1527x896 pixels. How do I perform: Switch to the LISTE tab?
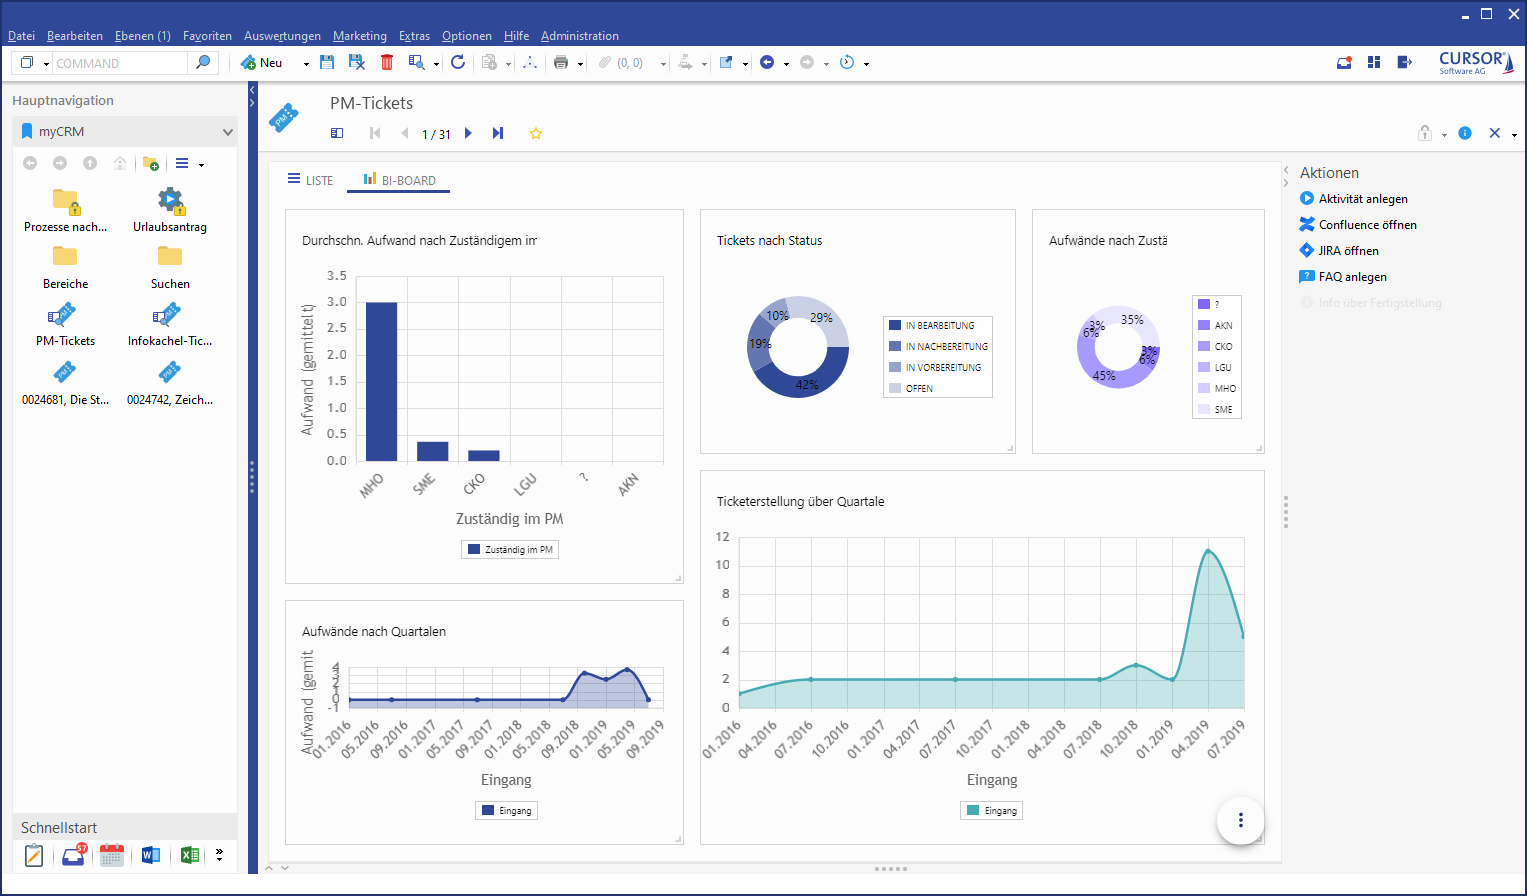(311, 180)
